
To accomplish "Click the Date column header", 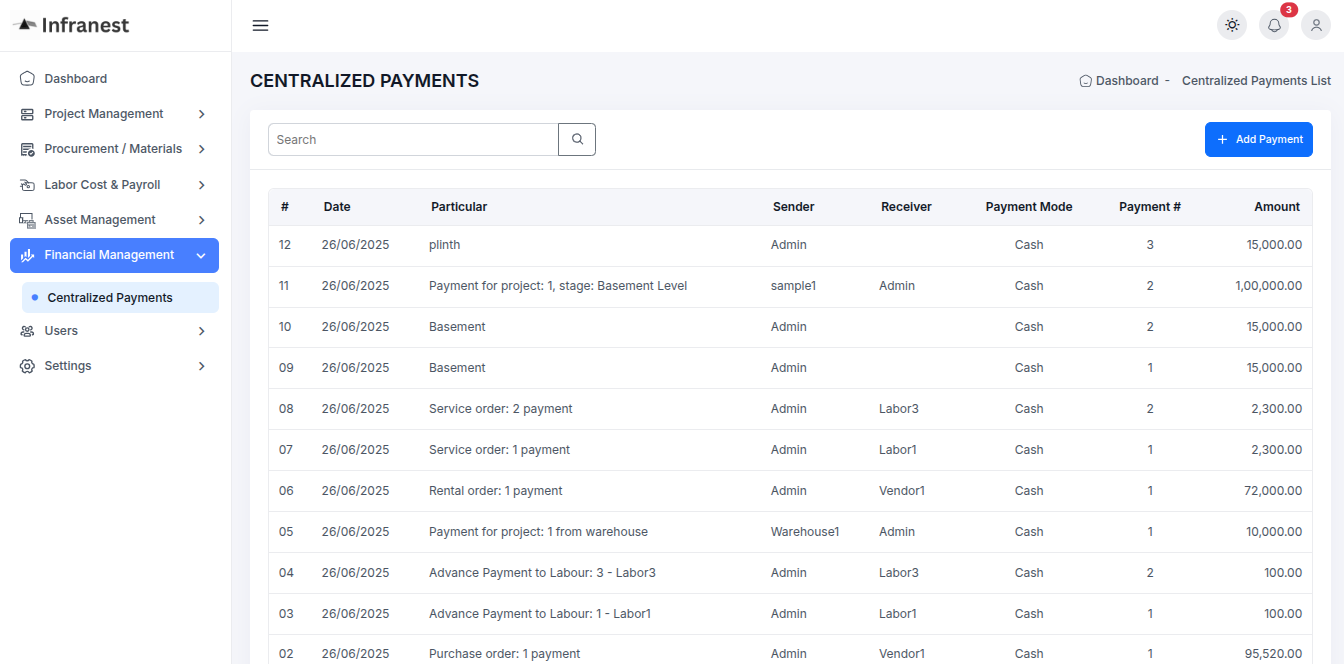I will pyautogui.click(x=337, y=207).
